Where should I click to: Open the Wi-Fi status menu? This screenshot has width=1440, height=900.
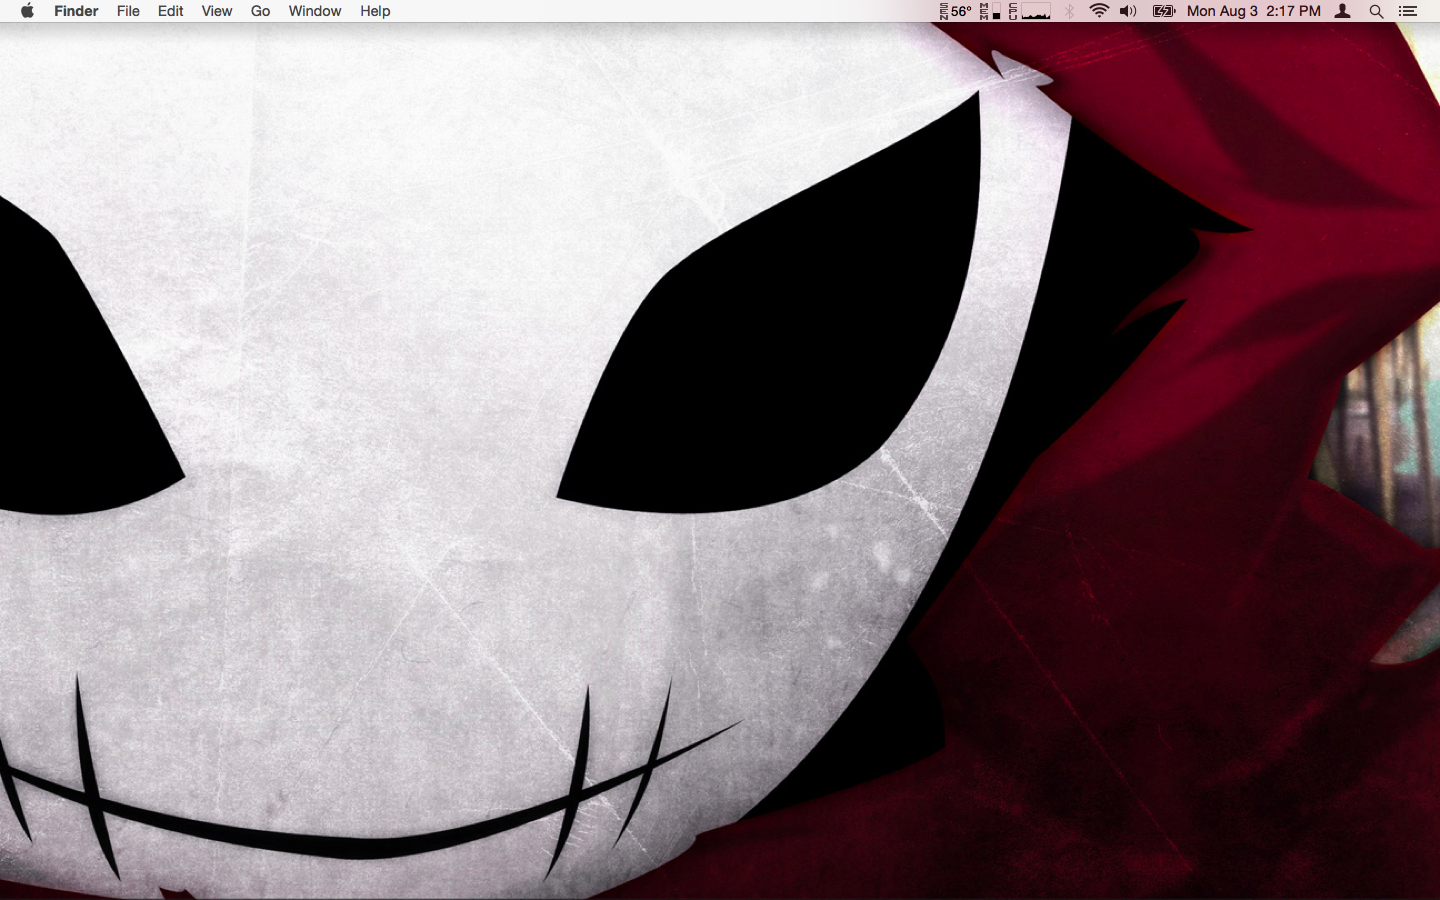tap(1099, 11)
